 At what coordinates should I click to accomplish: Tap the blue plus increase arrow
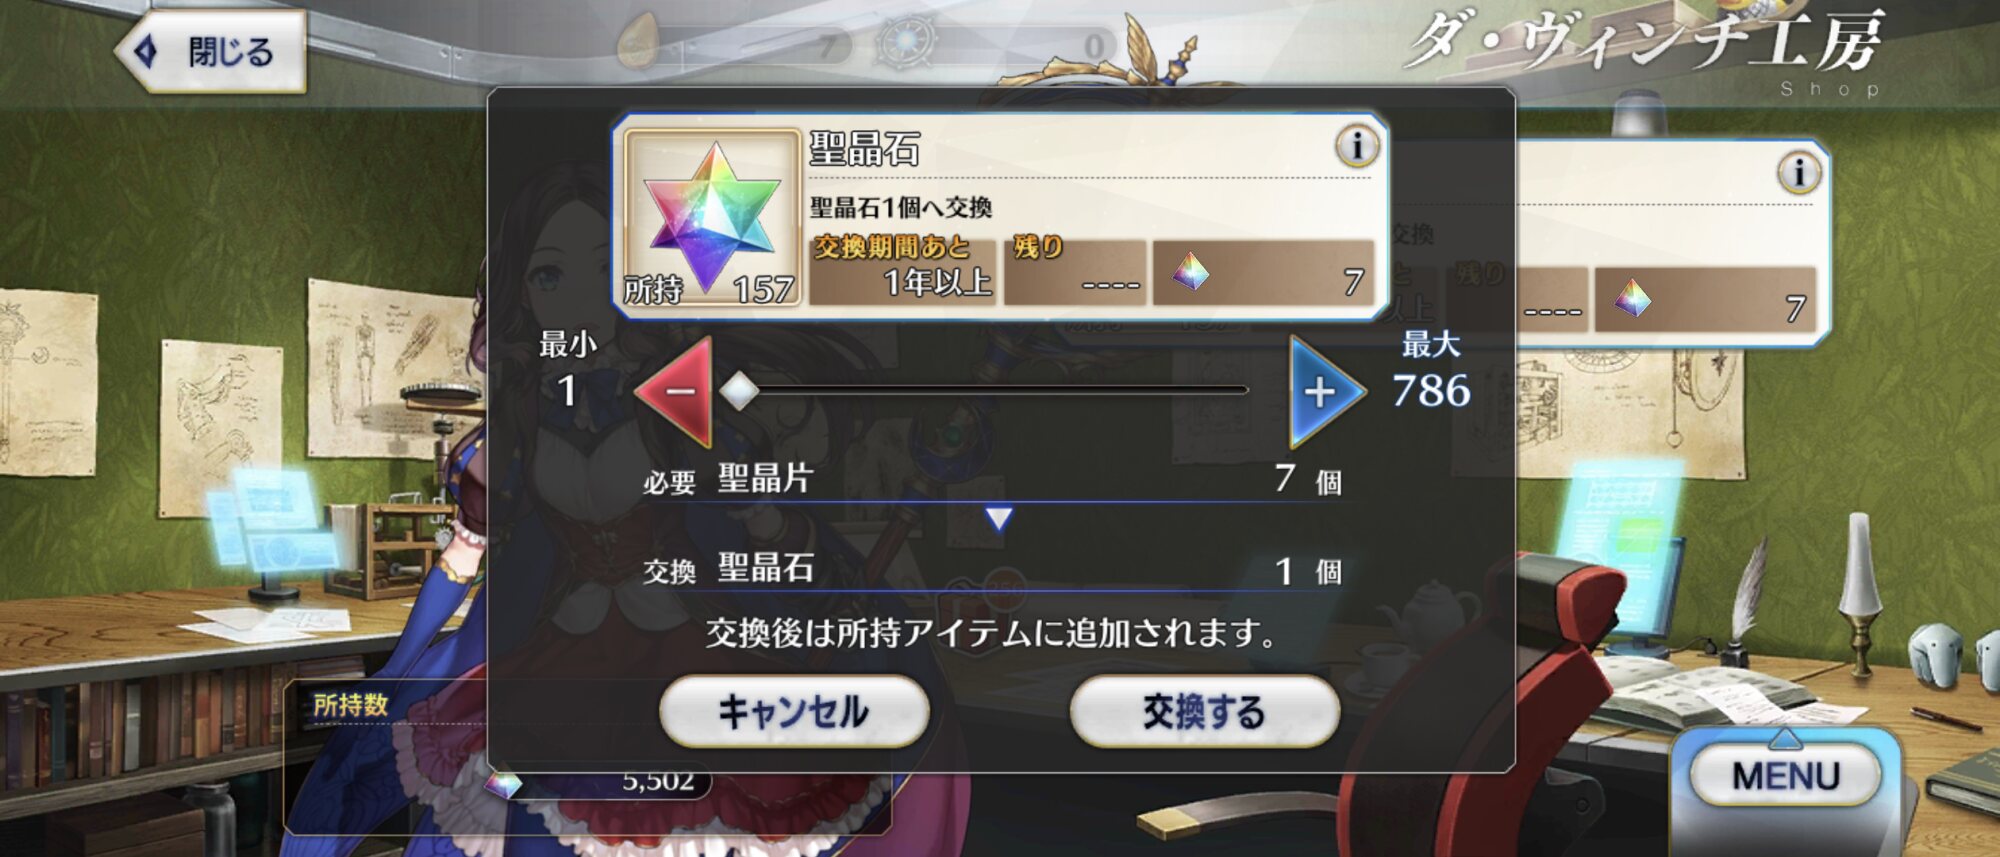click(x=1324, y=391)
